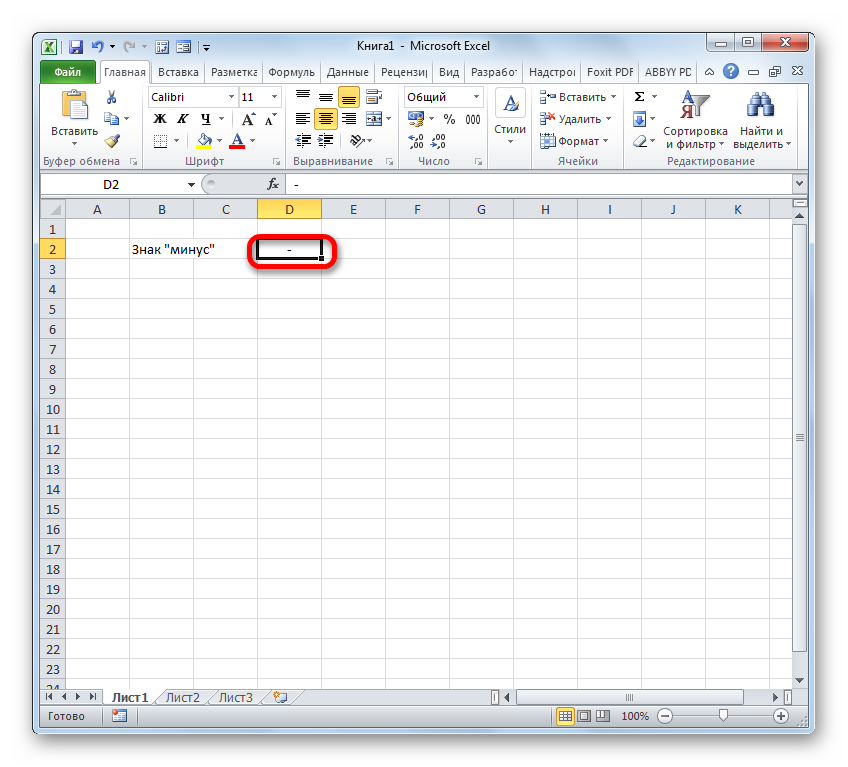Screen dimensions: 848x767
Task: Toggle bold Ж formatting
Action: coord(160,119)
